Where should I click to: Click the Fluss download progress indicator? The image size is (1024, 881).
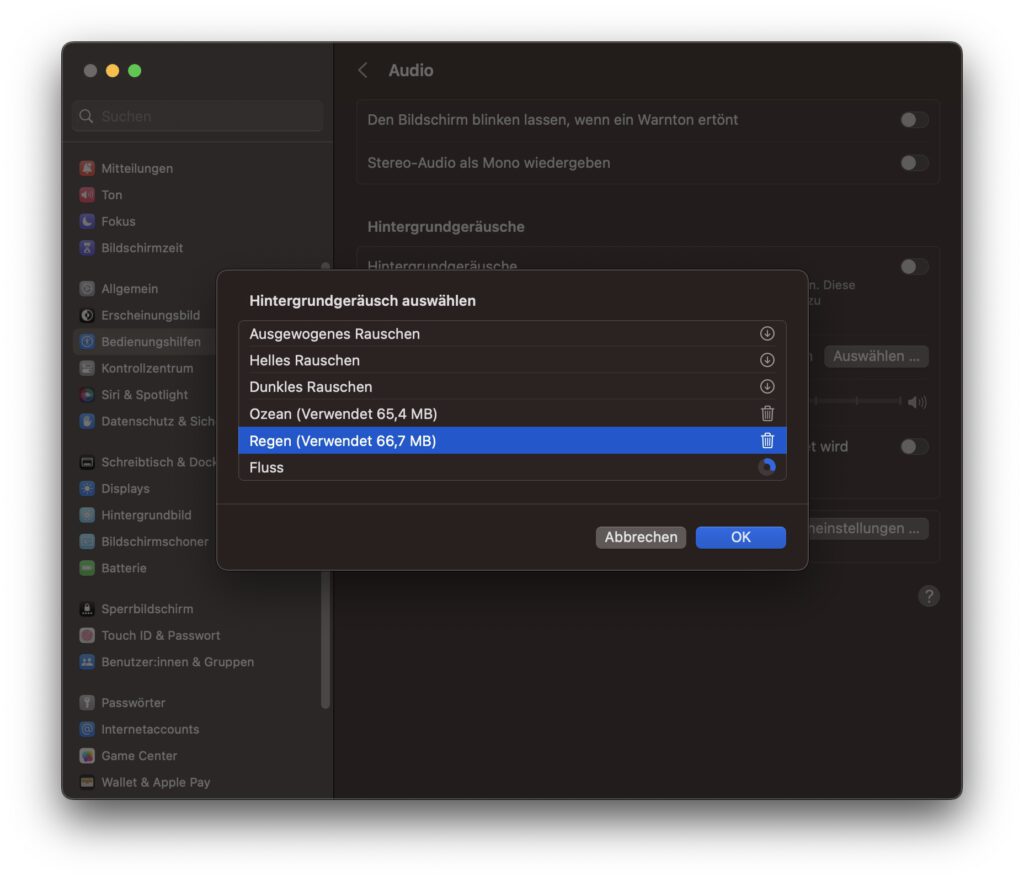pos(767,467)
